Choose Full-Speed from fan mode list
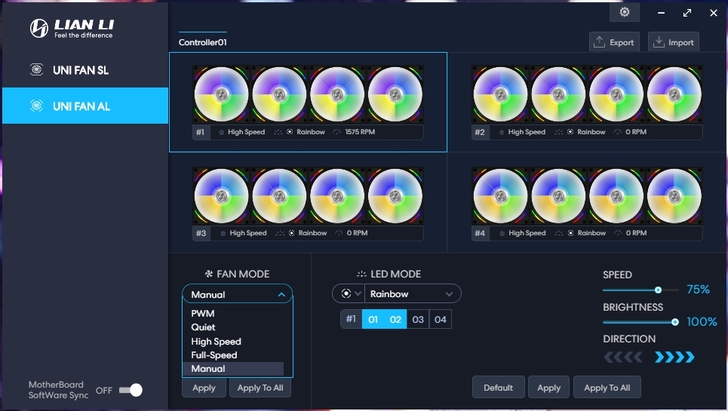728x411 pixels. 214,355
